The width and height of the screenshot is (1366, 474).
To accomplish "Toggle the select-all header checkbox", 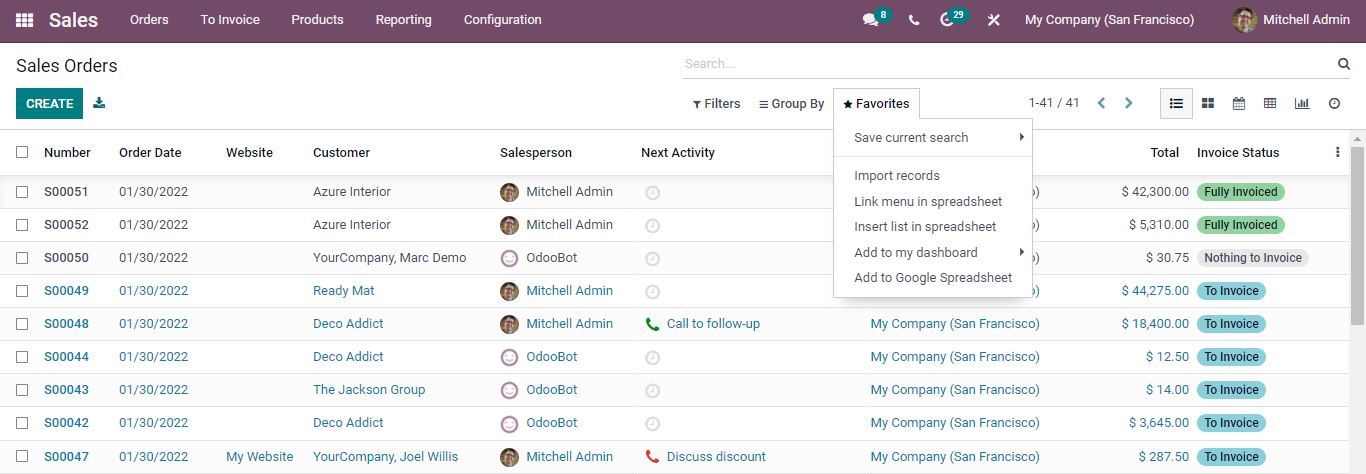I will [22, 152].
